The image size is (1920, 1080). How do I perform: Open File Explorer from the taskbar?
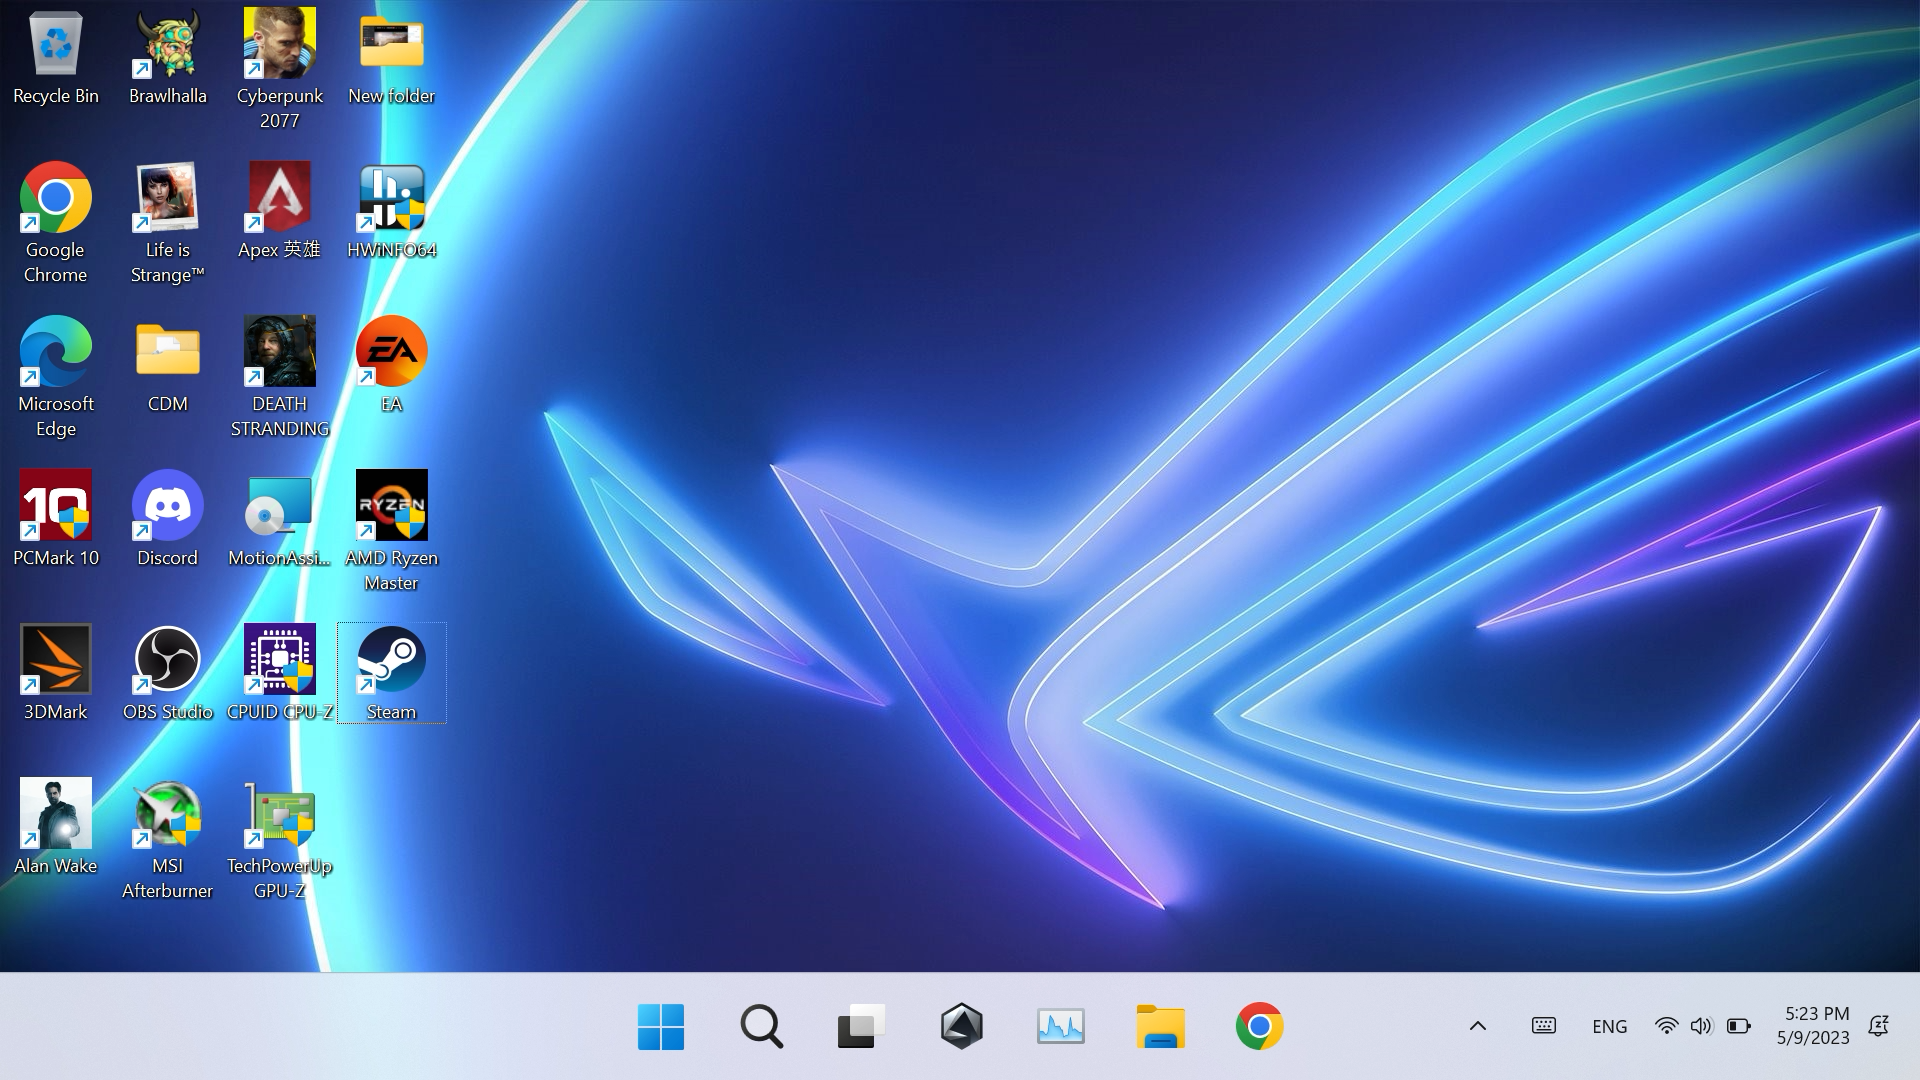click(1161, 1027)
